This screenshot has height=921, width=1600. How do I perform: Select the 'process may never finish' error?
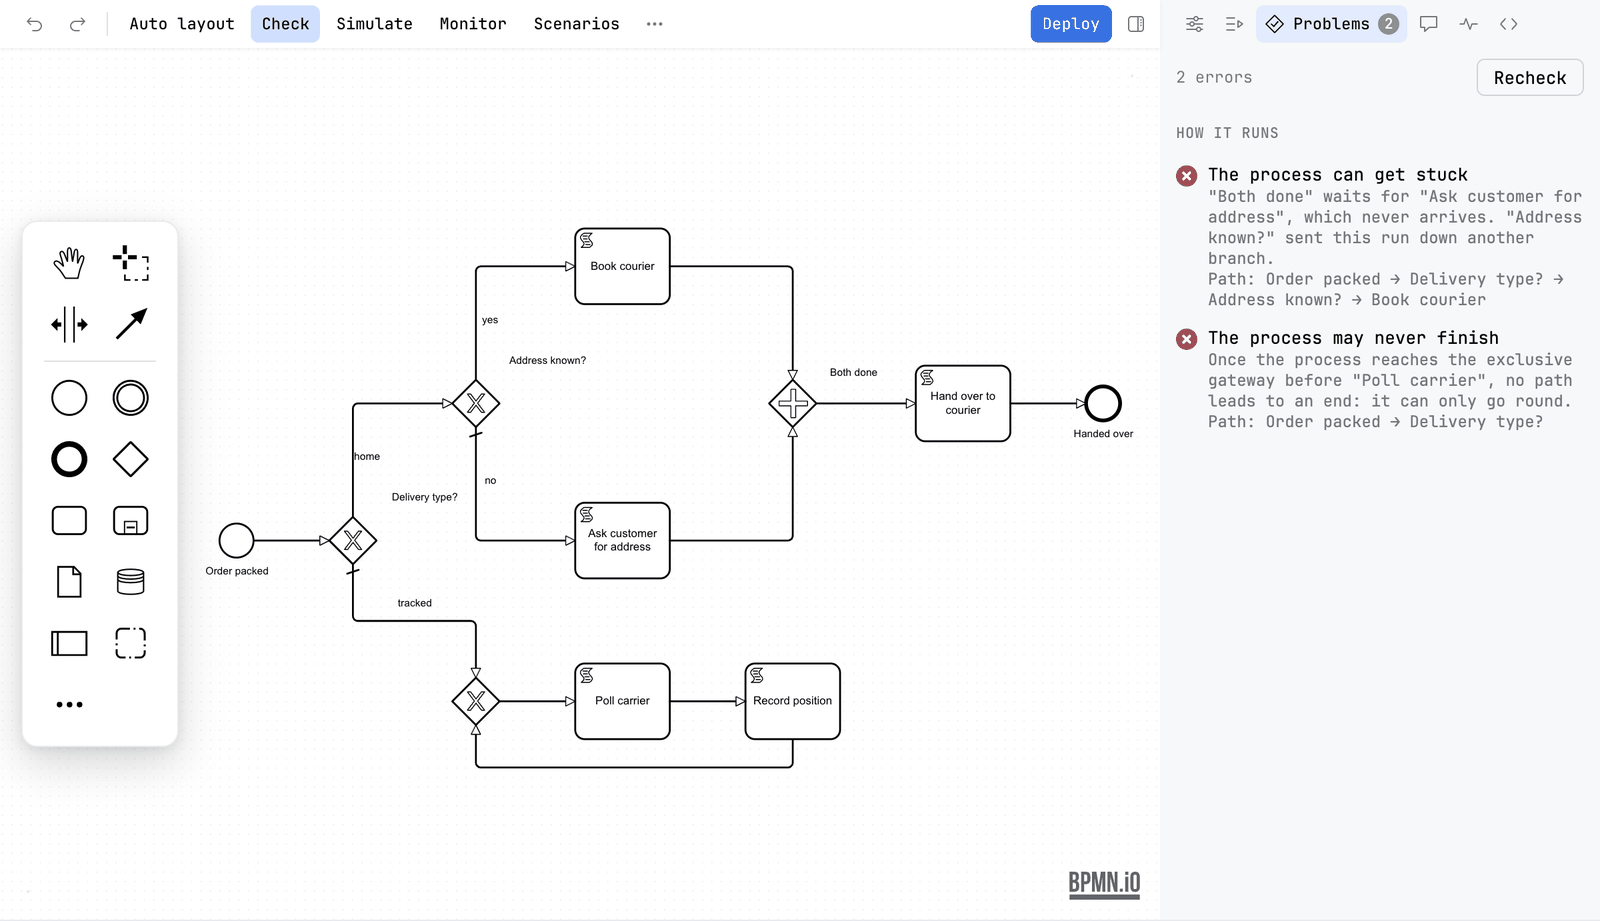(1380, 380)
